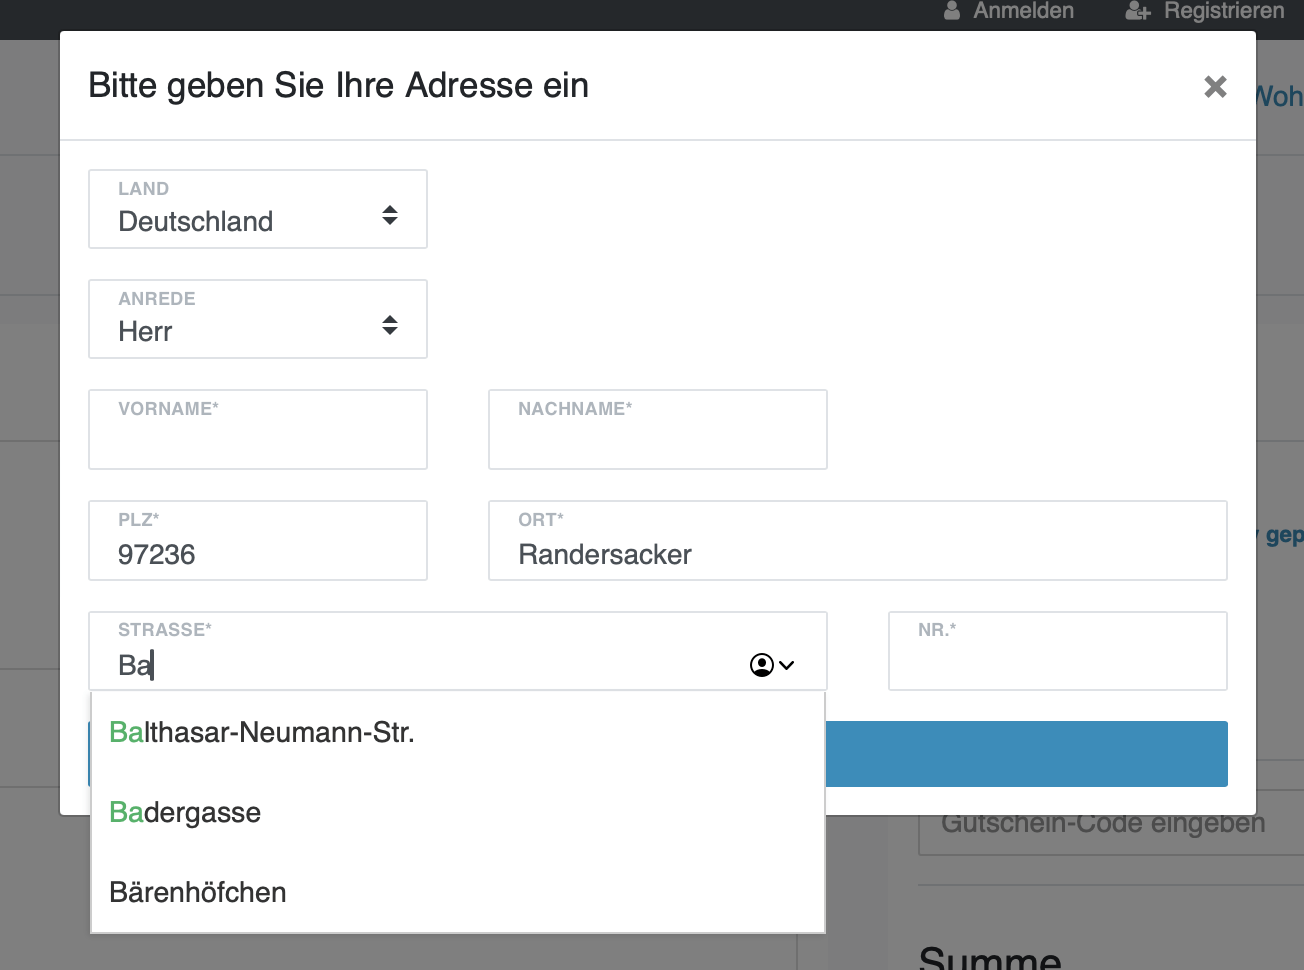Click the Strasse field containing Ba
This screenshot has width=1304, height=970.
click(458, 651)
